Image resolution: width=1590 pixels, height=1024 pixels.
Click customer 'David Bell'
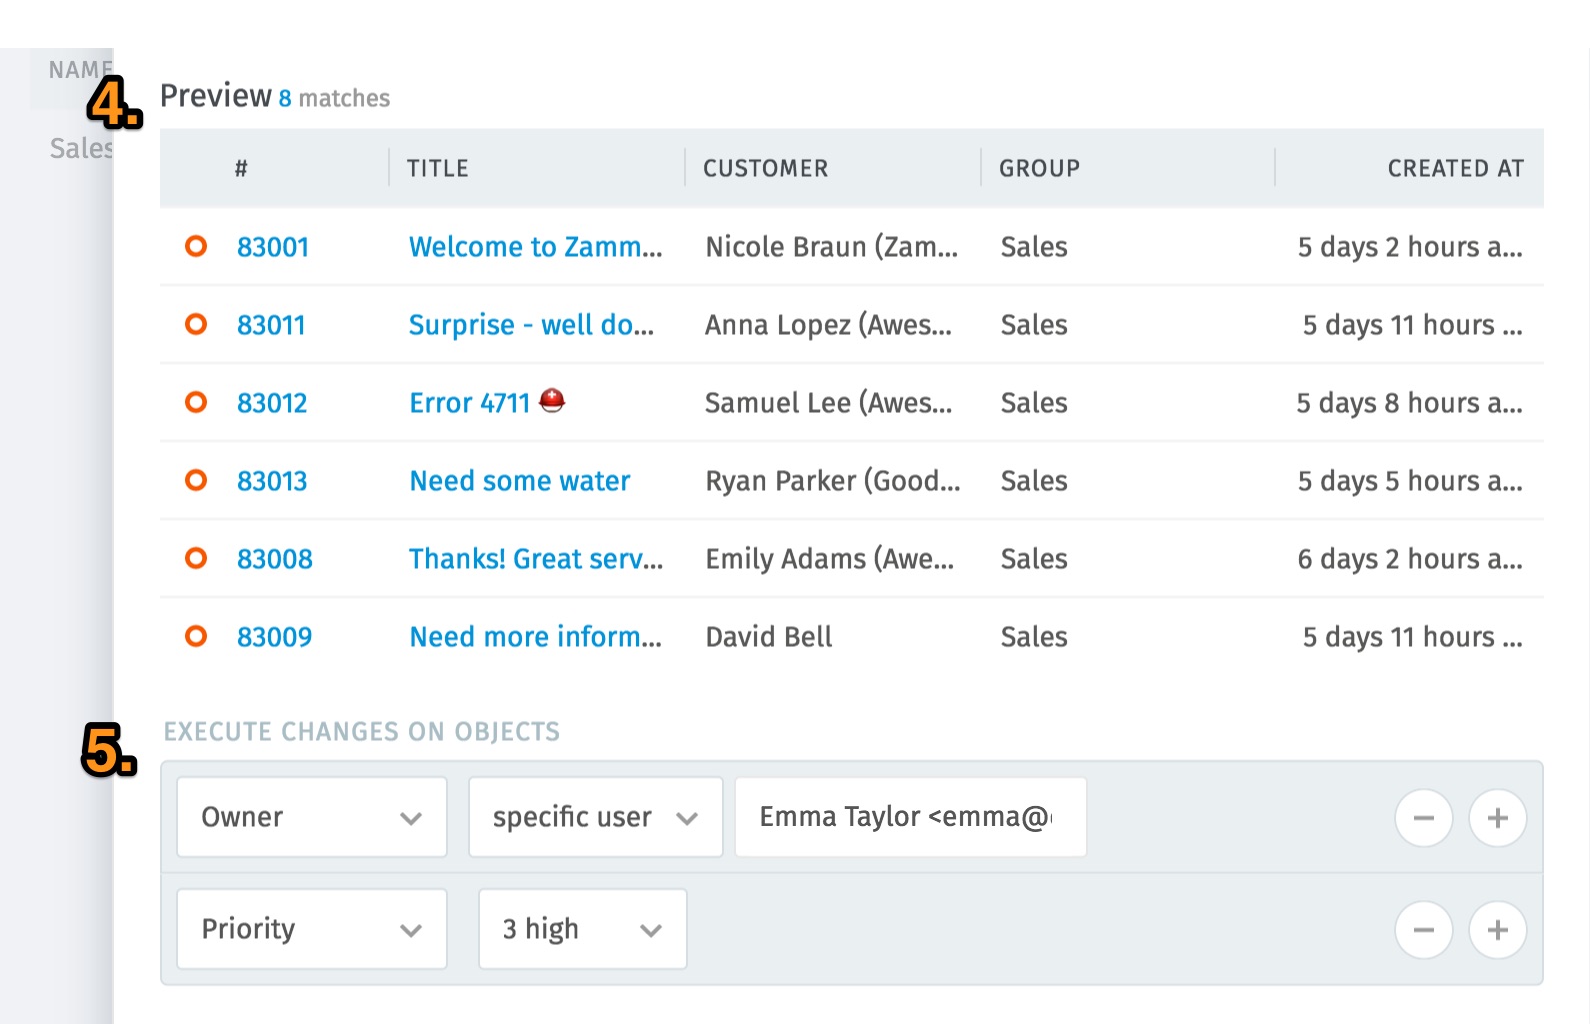(x=769, y=637)
